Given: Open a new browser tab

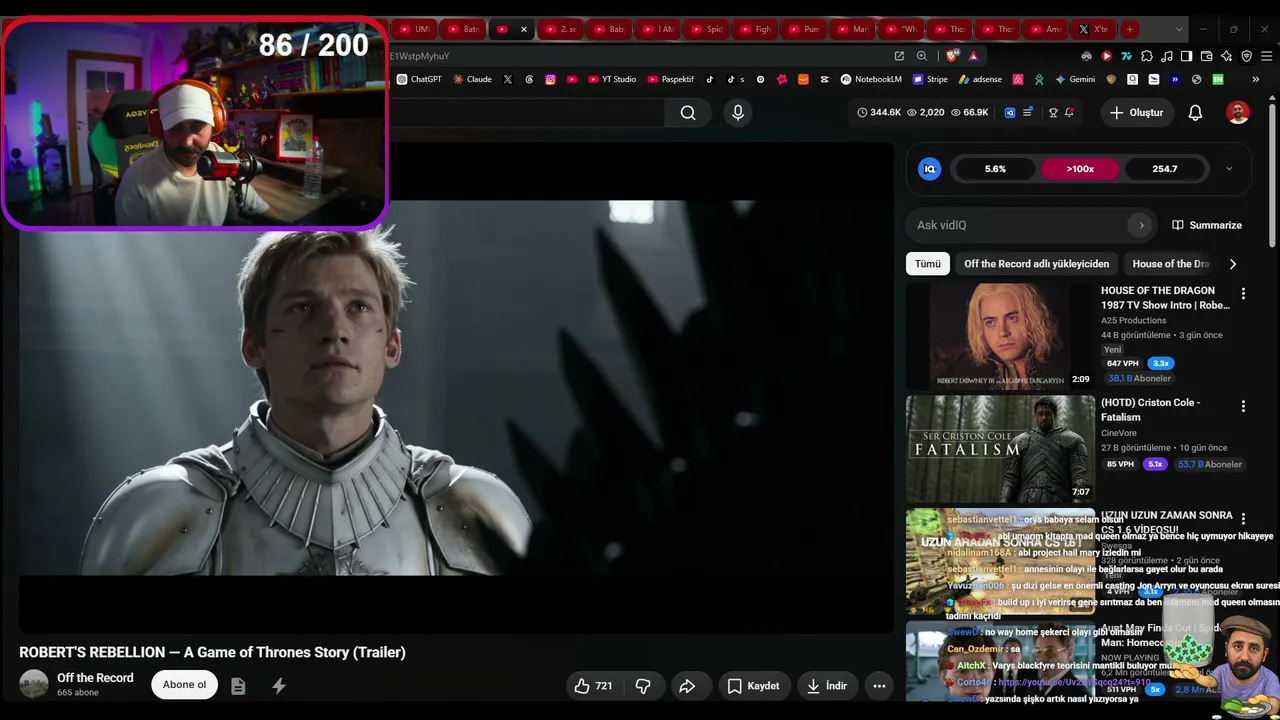Looking at the screenshot, I should click(1129, 29).
